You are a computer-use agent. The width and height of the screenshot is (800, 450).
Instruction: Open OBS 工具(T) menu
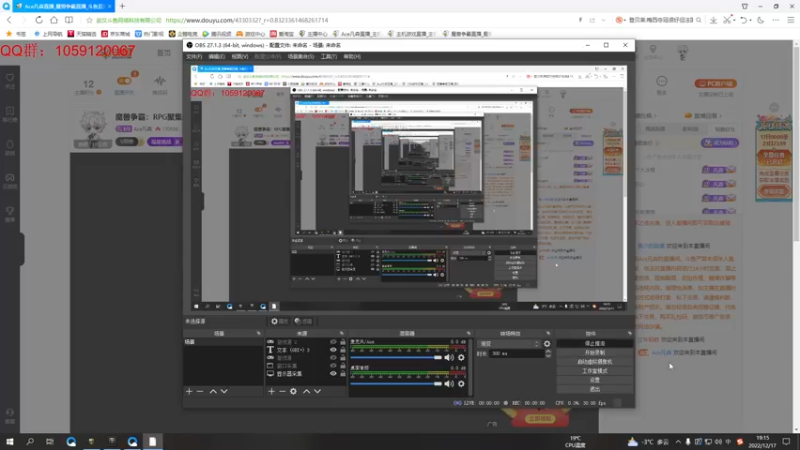[329, 57]
